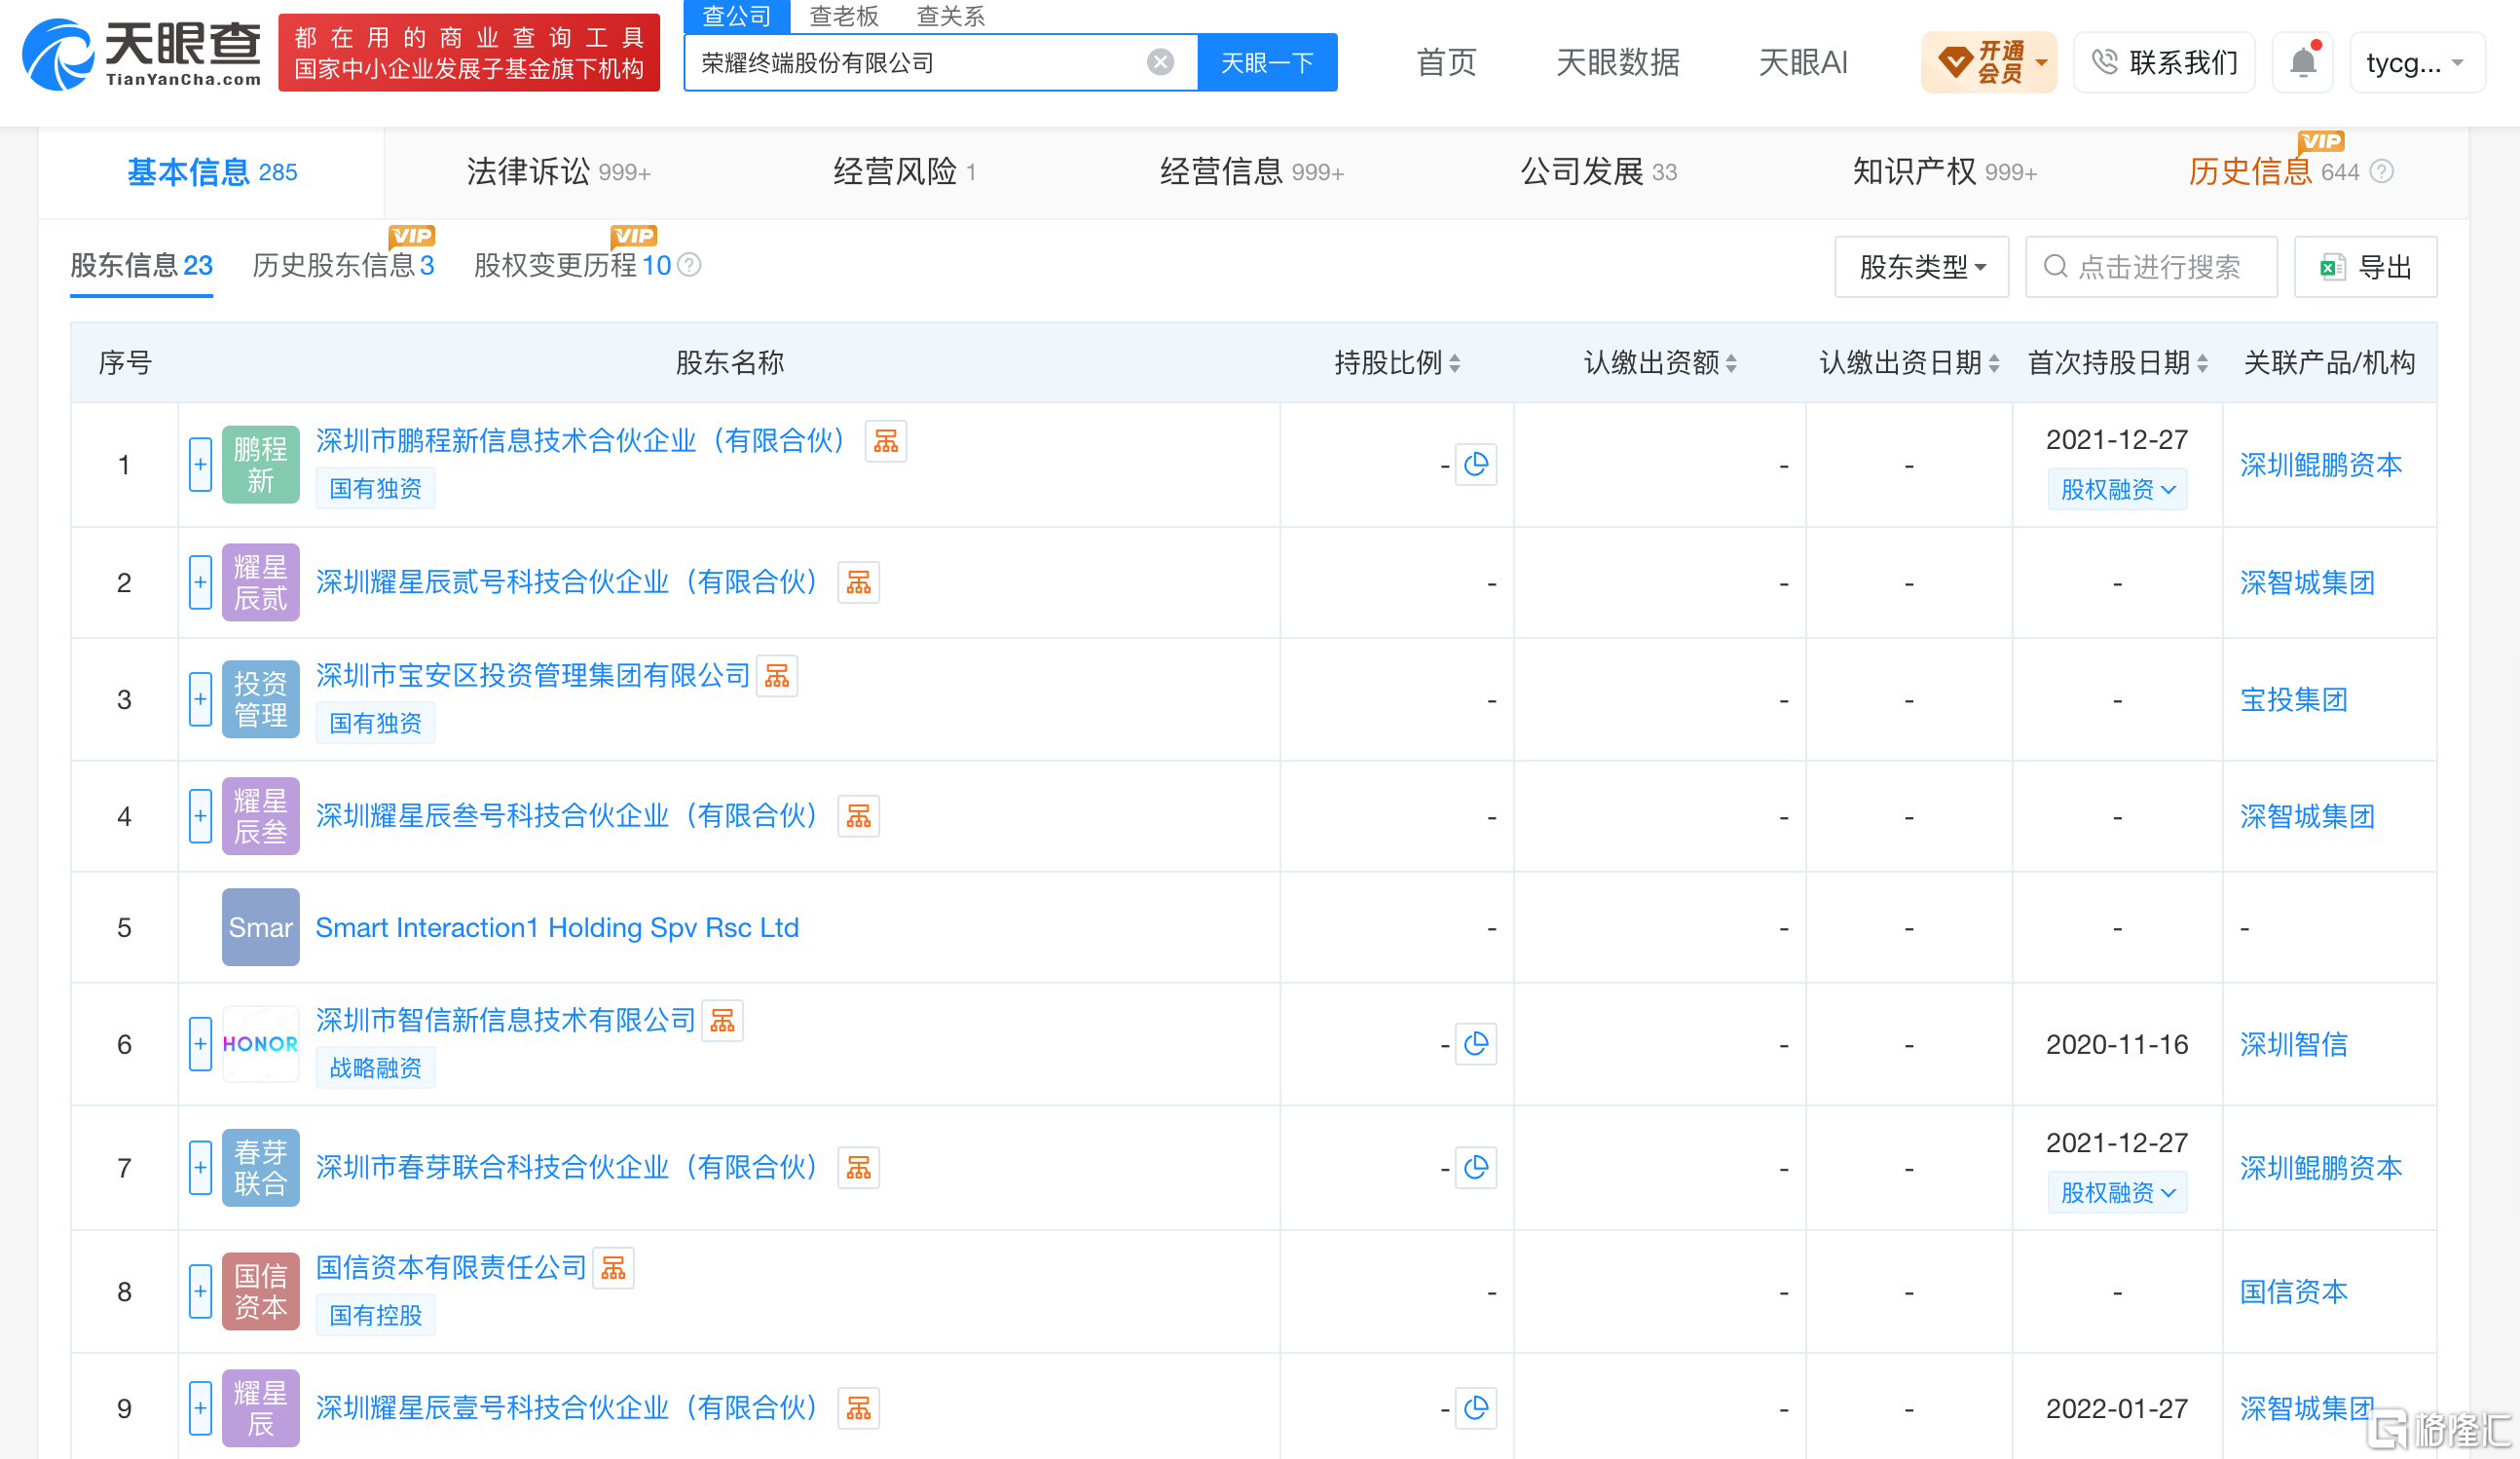This screenshot has height=1459, width=2520.
Task: Click 联系我们 button
Action: pos(2164,63)
